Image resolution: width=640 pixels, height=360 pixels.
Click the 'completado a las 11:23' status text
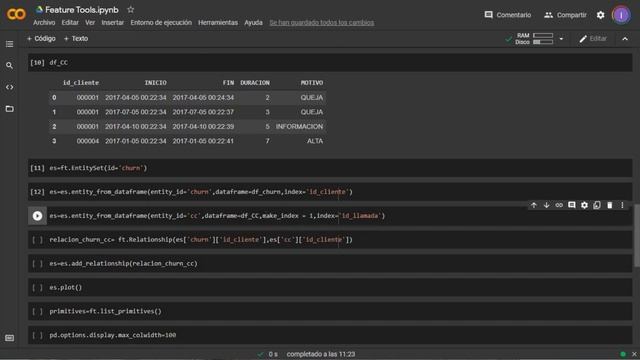pyautogui.click(x=321, y=354)
